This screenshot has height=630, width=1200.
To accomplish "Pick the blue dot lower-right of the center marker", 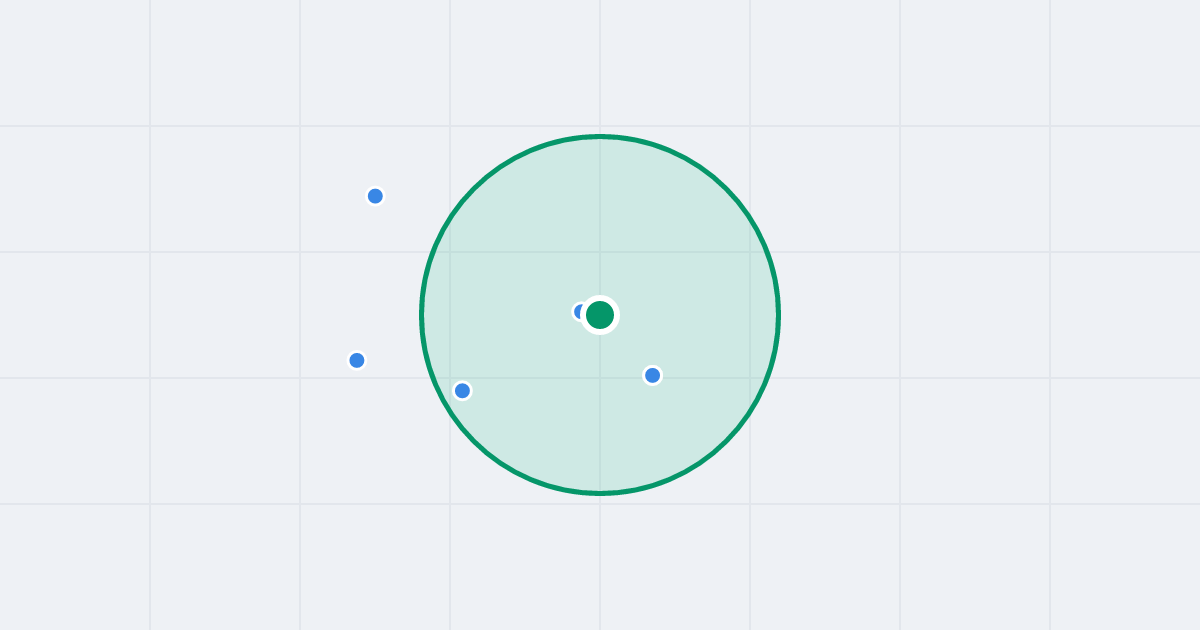I will pyautogui.click(x=653, y=375).
